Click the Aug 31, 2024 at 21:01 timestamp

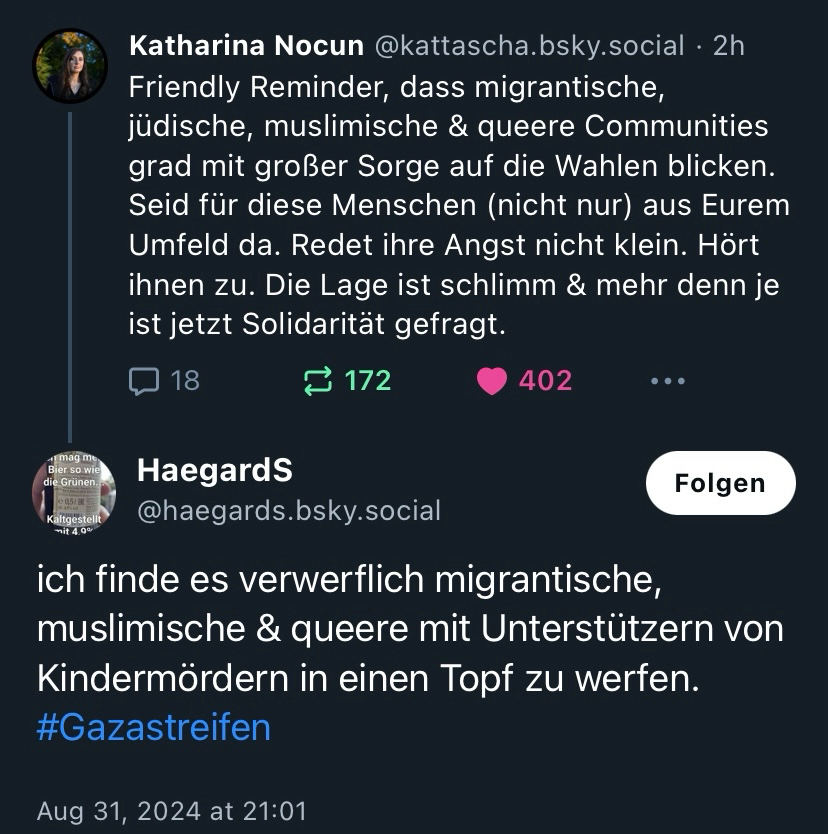tap(171, 810)
